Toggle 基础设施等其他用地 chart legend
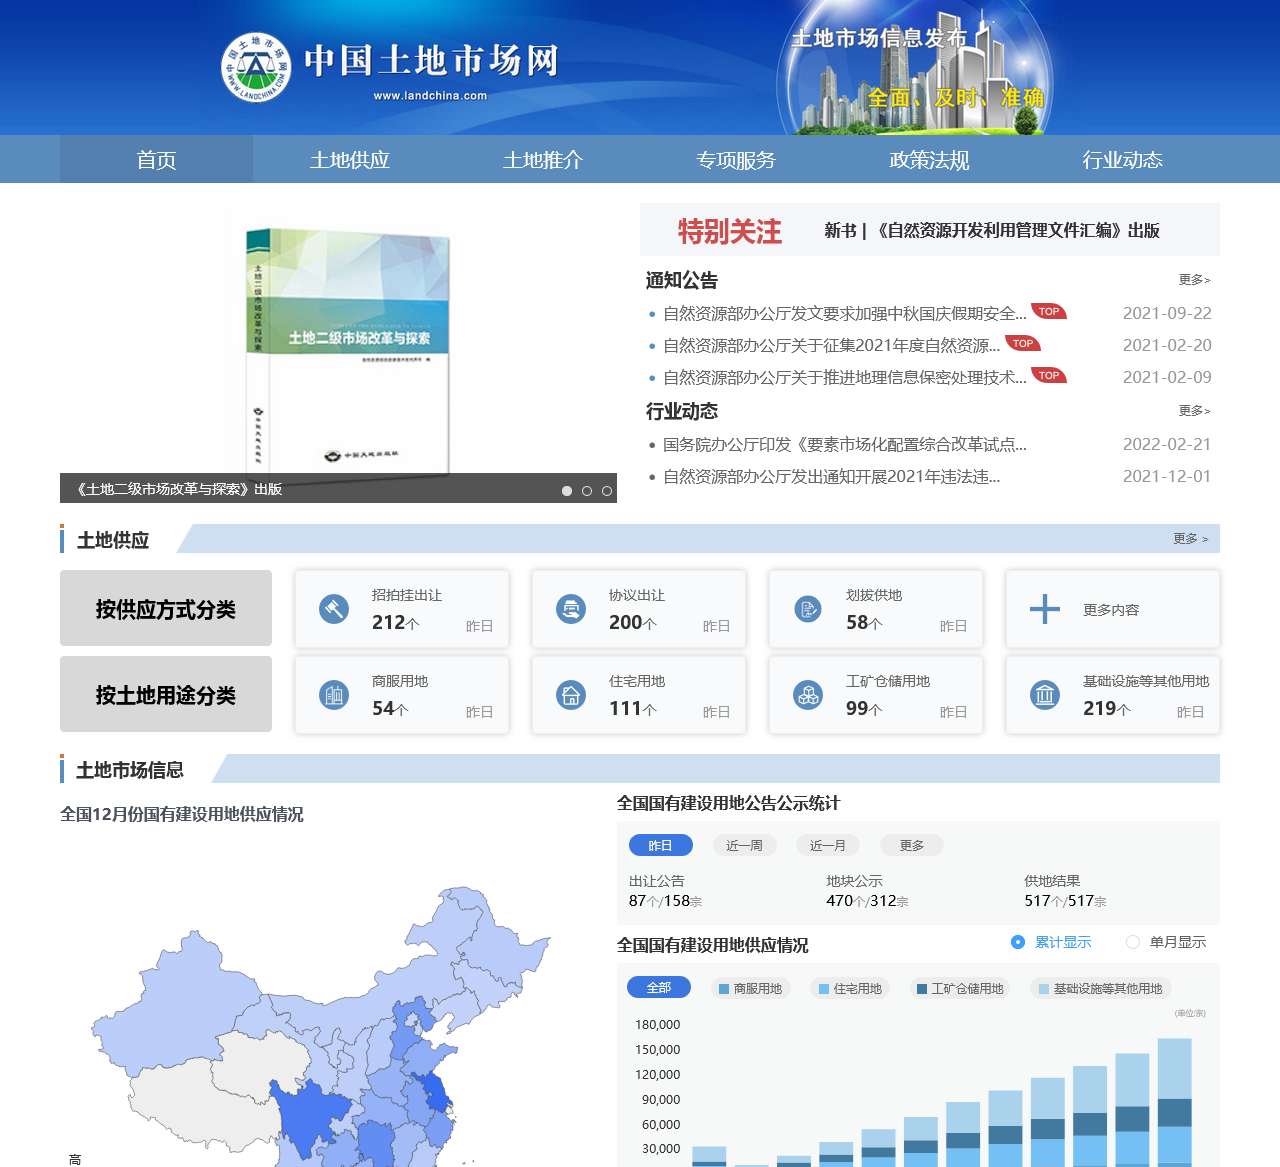1280x1167 pixels. click(x=1101, y=989)
